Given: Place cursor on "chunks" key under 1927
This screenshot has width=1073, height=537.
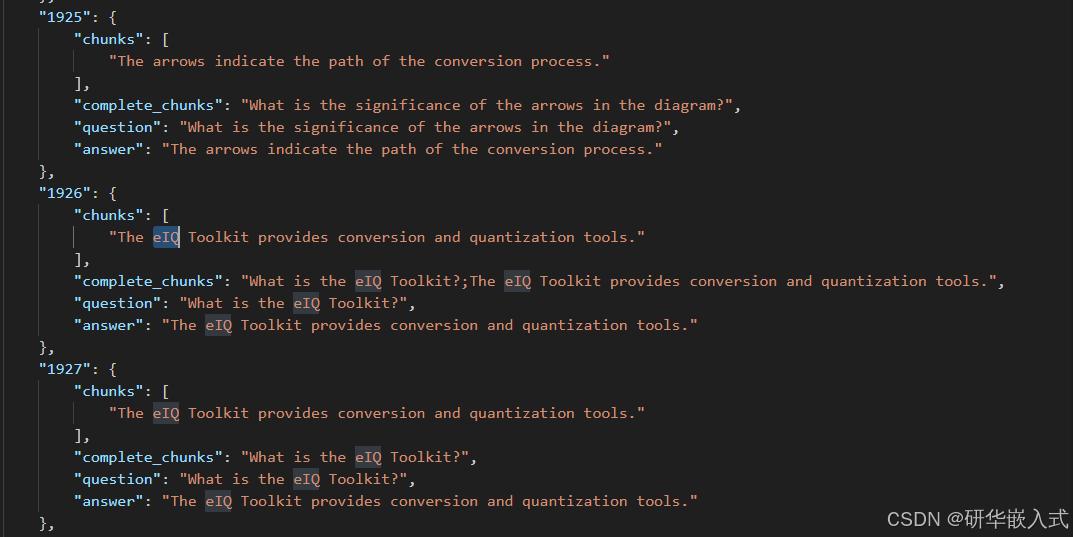Looking at the screenshot, I should [x=109, y=391].
